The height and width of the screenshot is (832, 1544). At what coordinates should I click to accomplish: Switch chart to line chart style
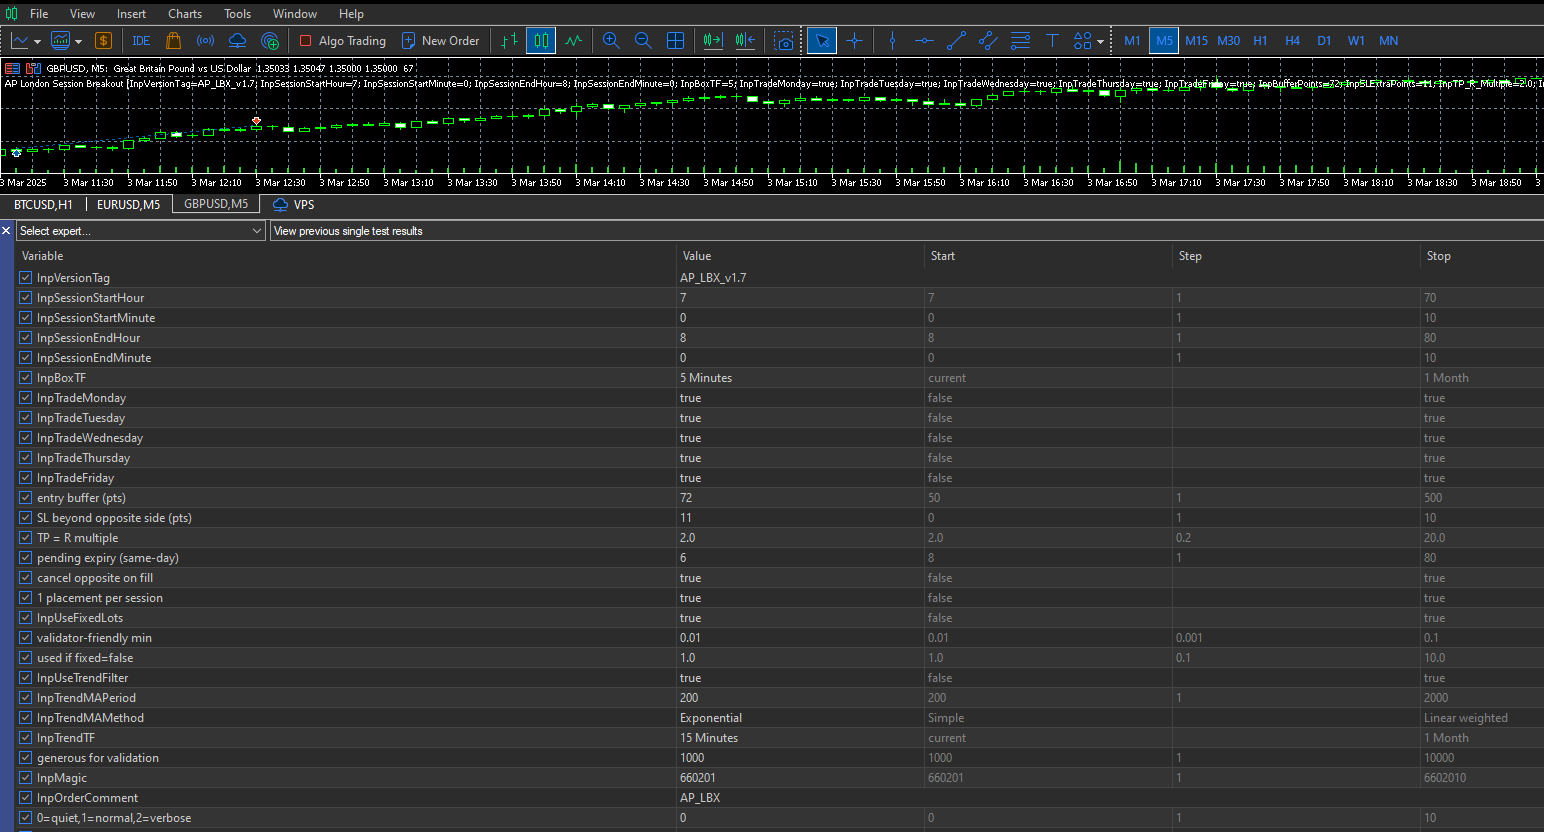[x=573, y=41]
